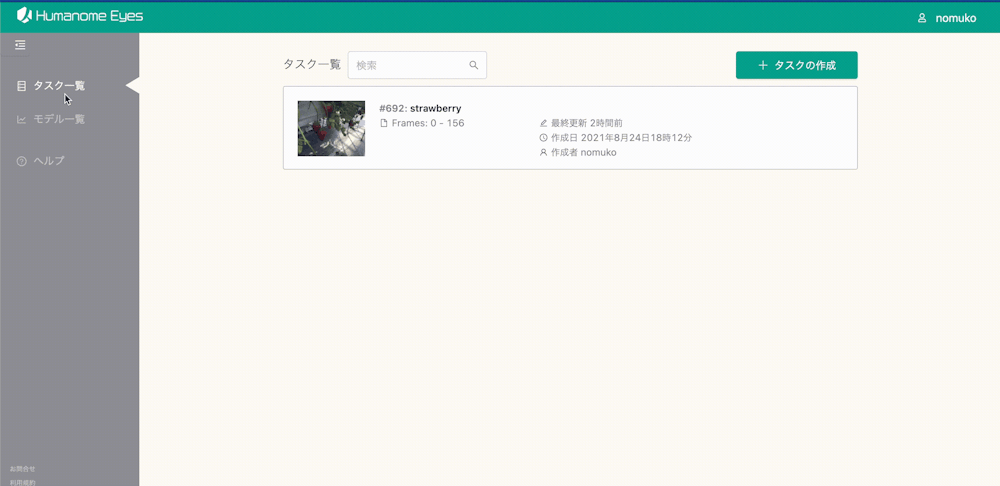Click the clock icon beside 作成日
1000x486 pixels.
544,138
